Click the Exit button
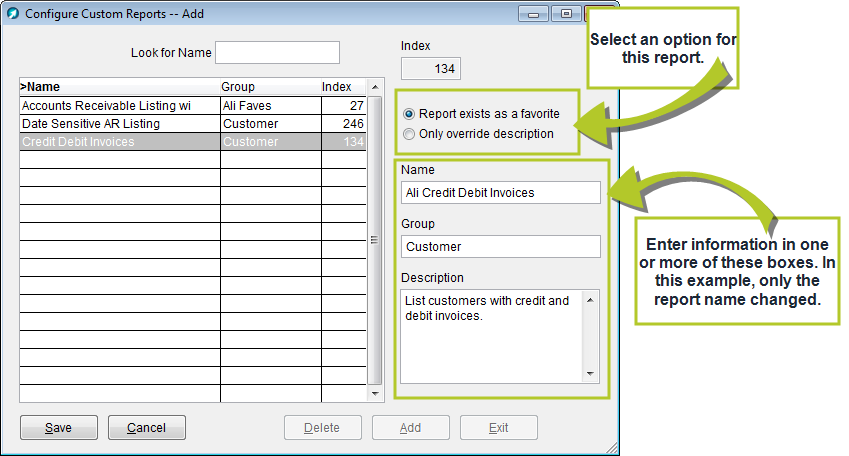 (x=499, y=428)
